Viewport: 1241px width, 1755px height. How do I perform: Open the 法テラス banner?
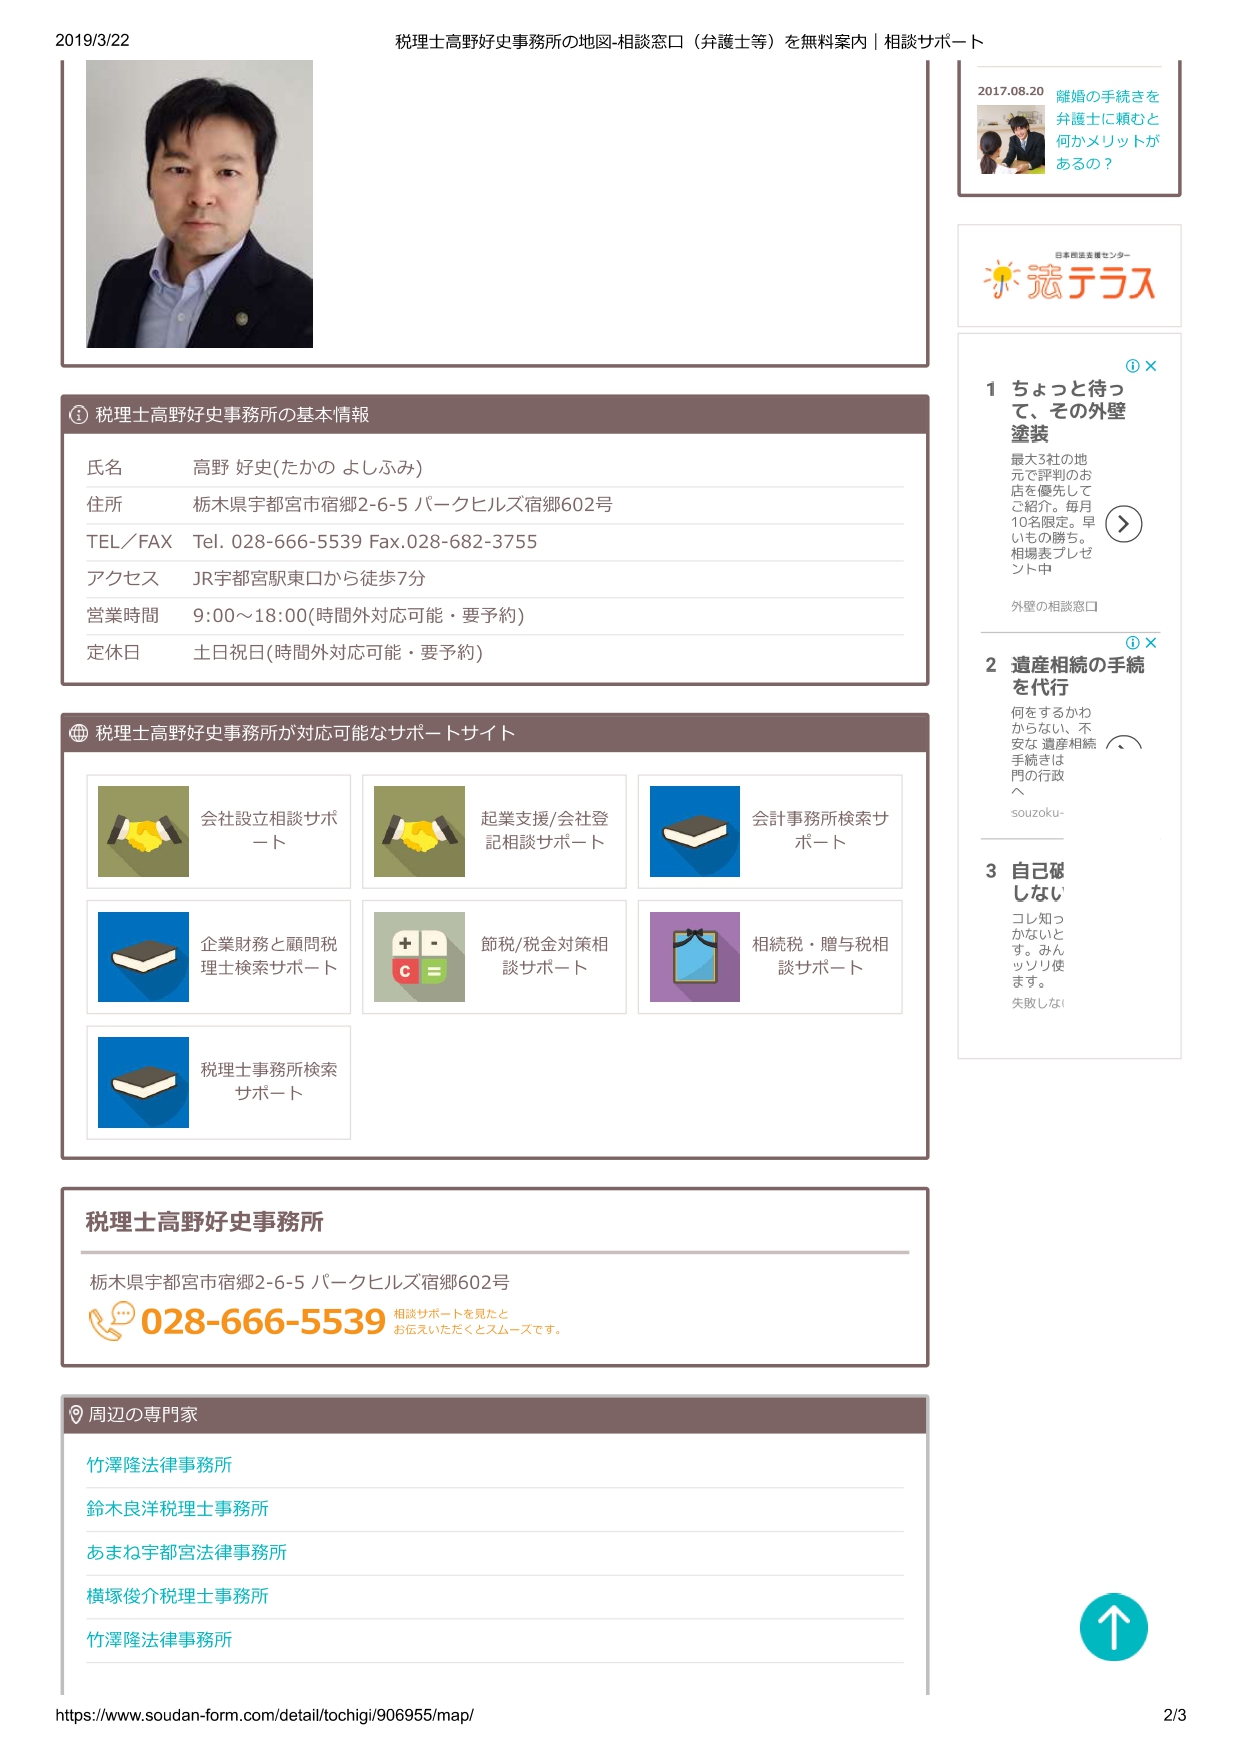1069,277
